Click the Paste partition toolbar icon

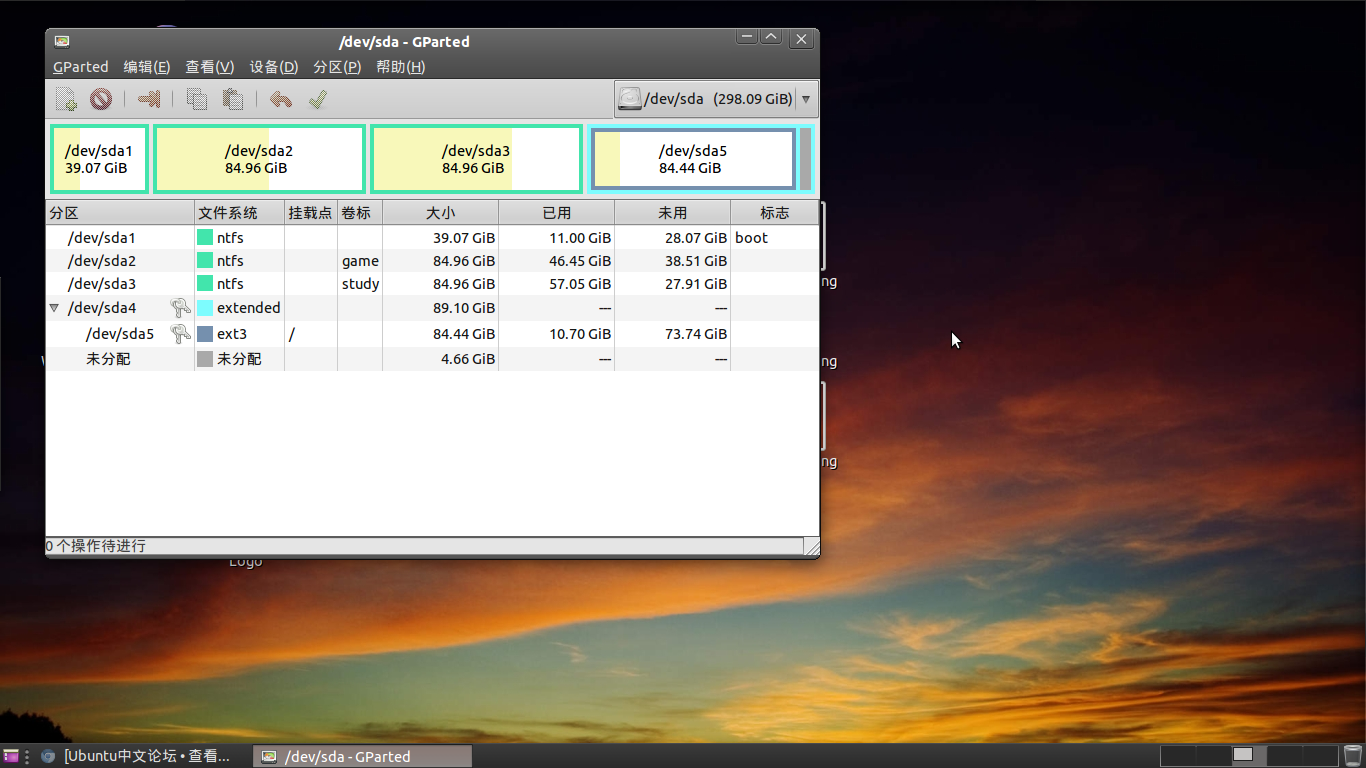click(233, 99)
